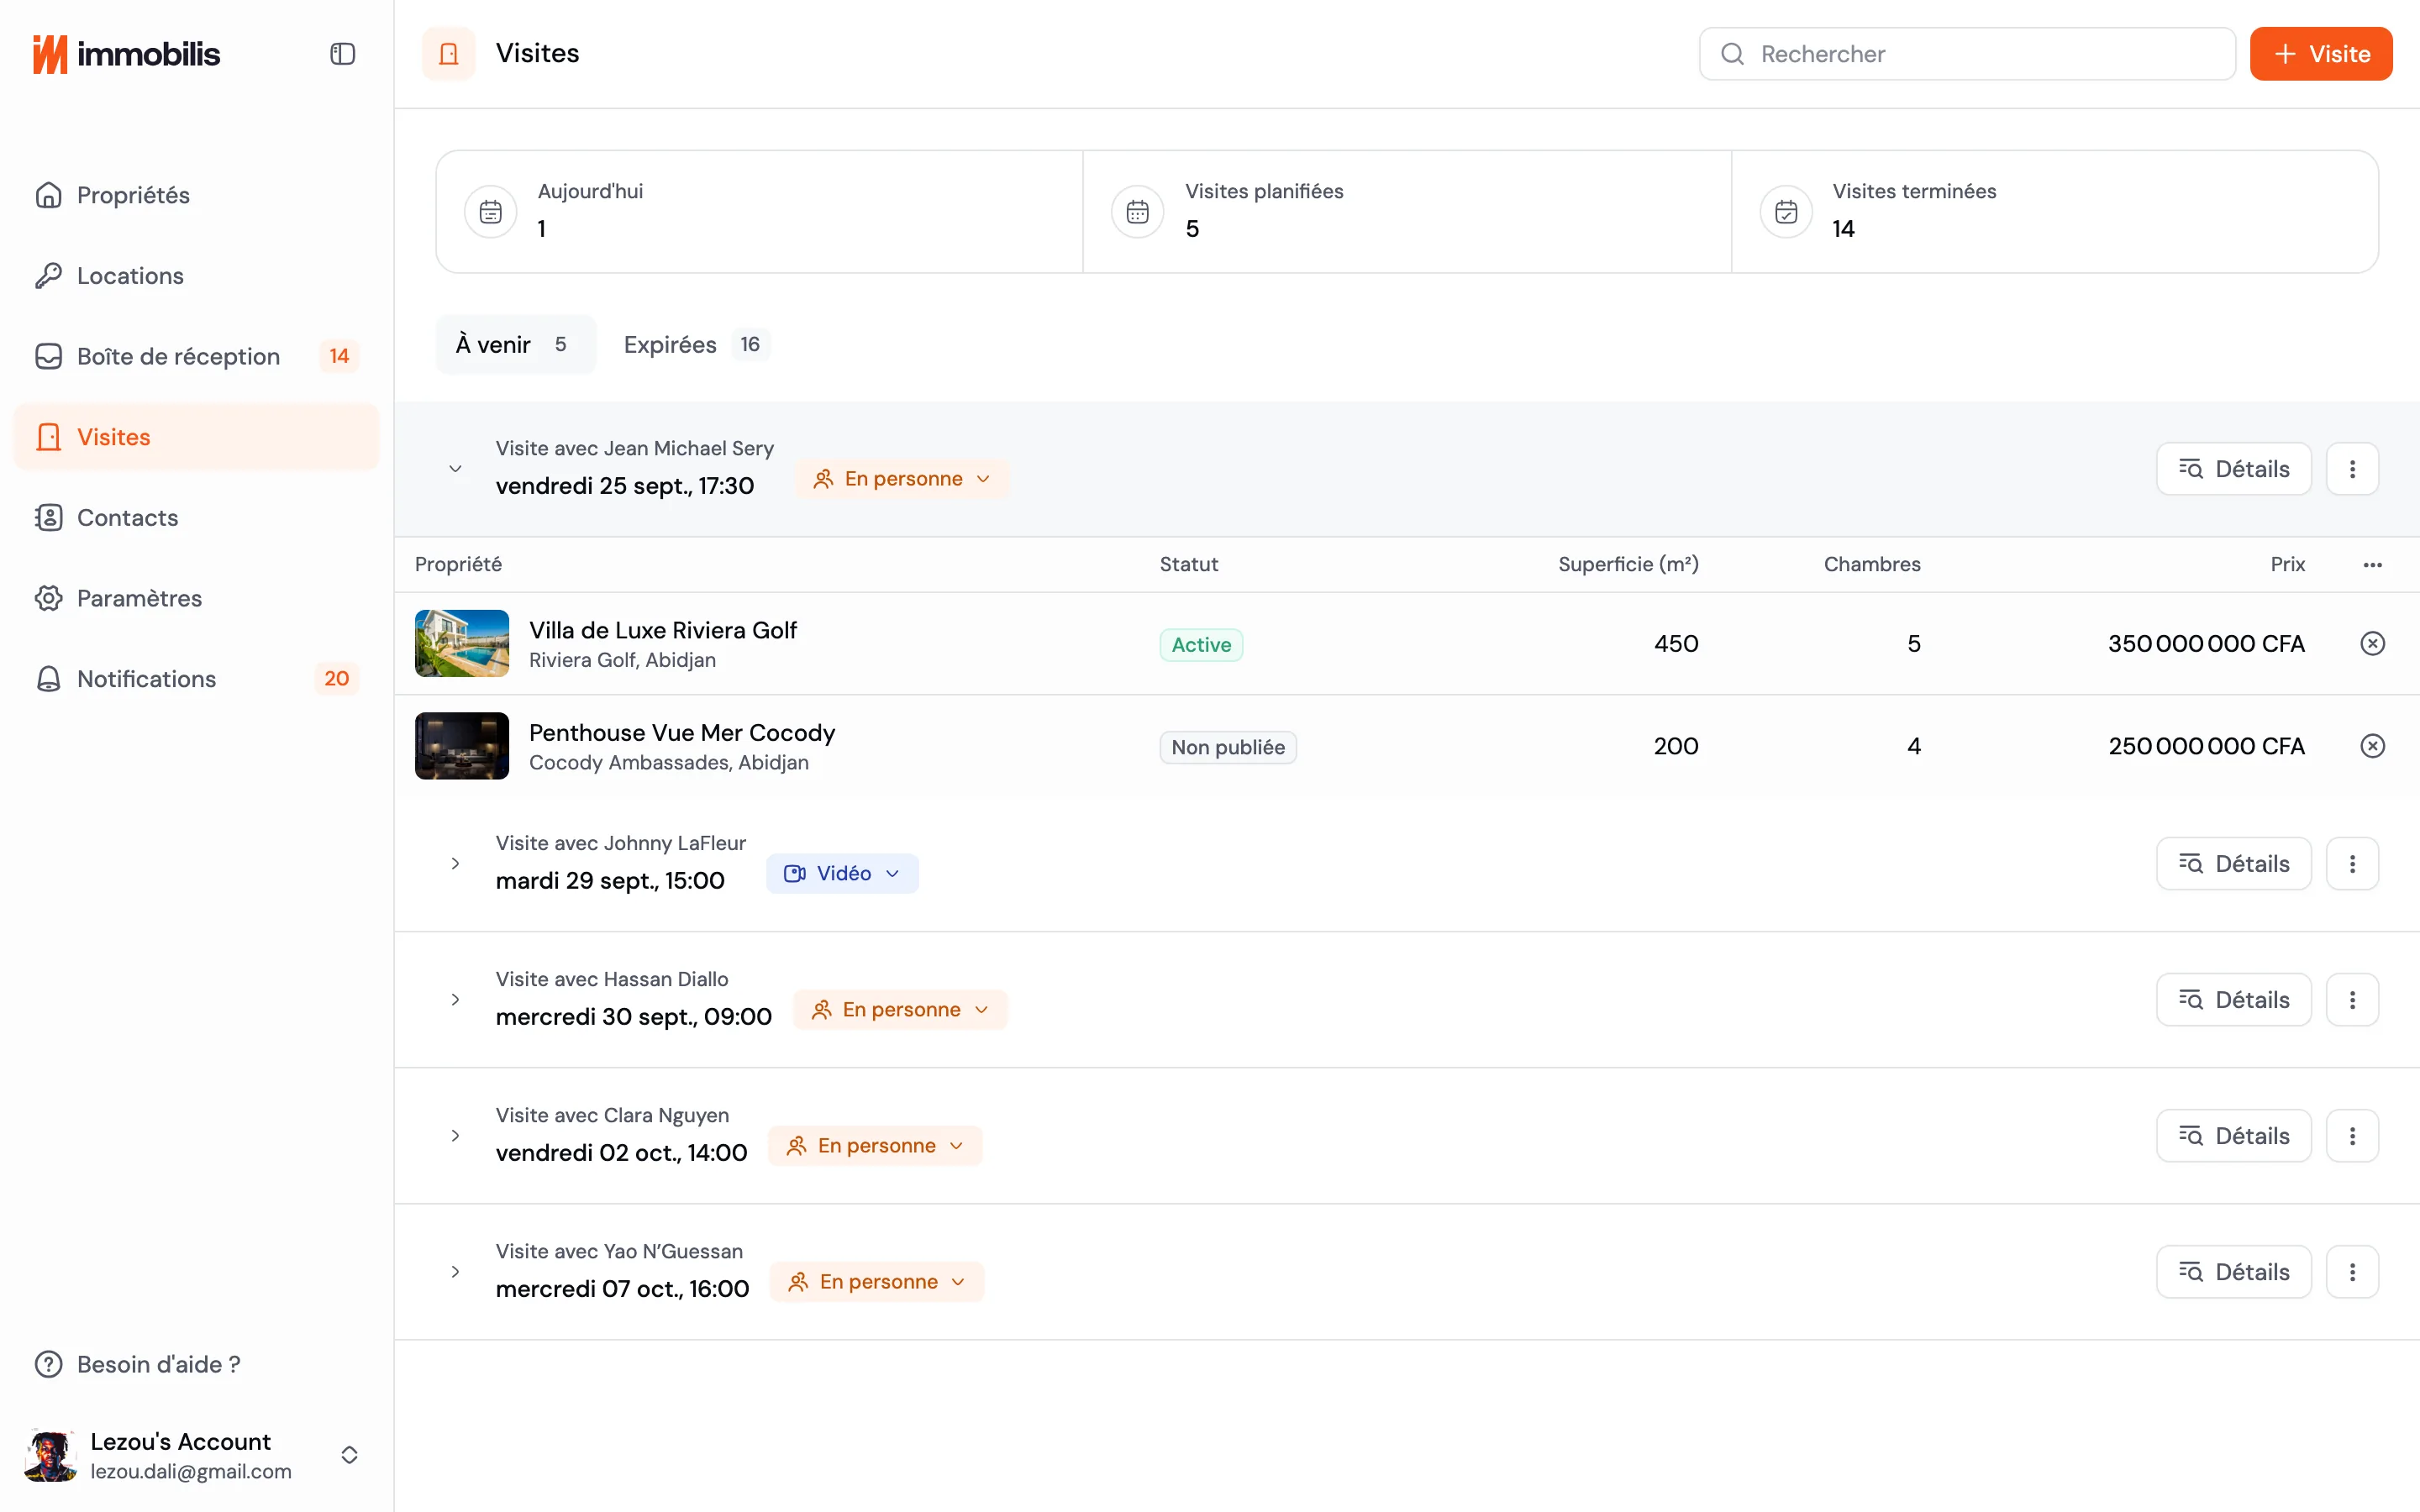This screenshot has width=2420, height=1512.
Task: Switch to the À venir tab
Action: [x=515, y=344]
